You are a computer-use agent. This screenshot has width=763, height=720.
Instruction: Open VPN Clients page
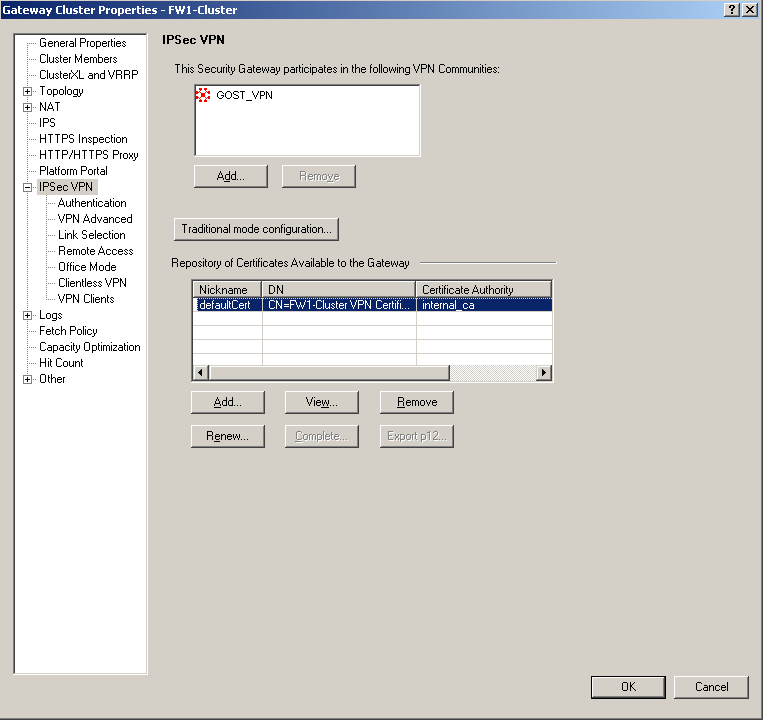(x=86, y=300)
